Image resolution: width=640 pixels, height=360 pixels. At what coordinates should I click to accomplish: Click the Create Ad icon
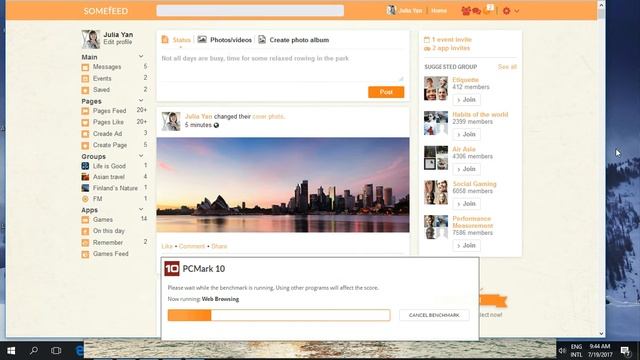click(x=85, y=134)
